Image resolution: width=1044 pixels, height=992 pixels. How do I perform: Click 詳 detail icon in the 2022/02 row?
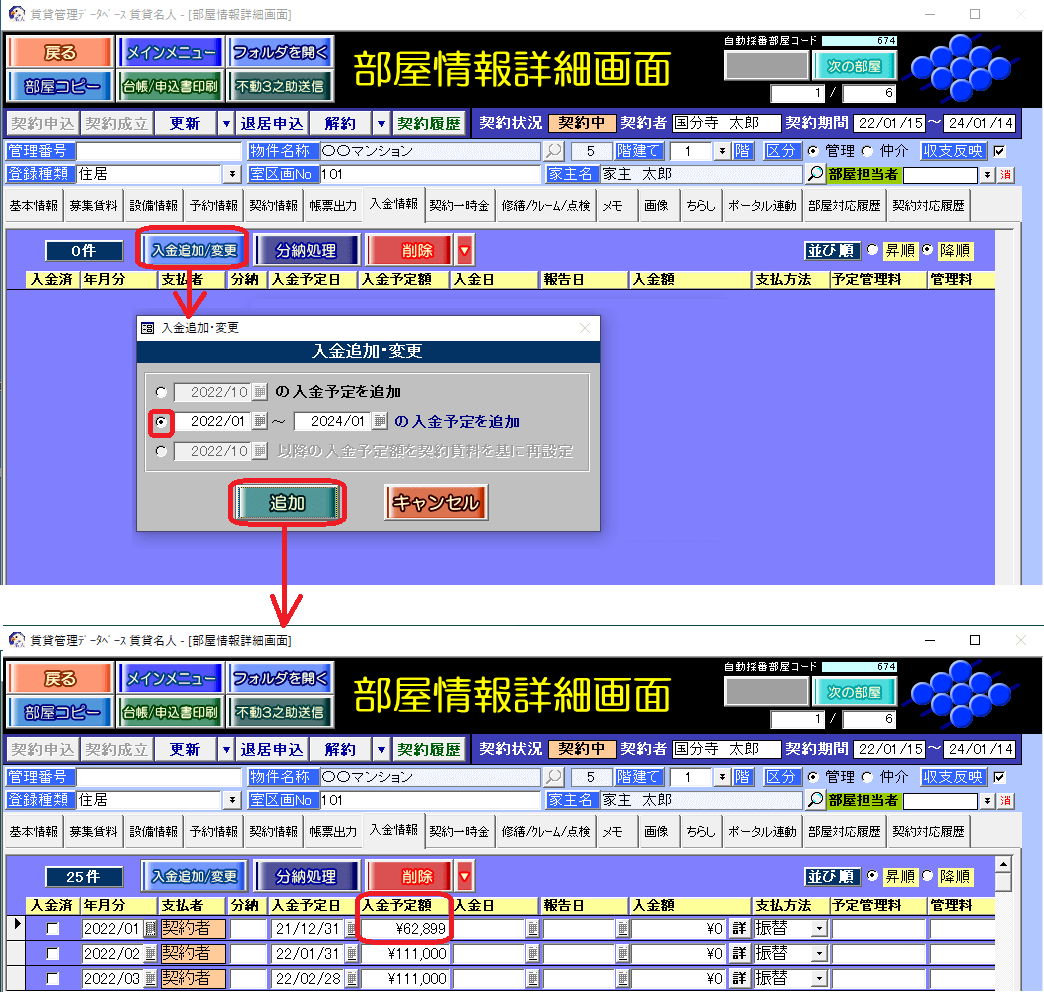740,953
